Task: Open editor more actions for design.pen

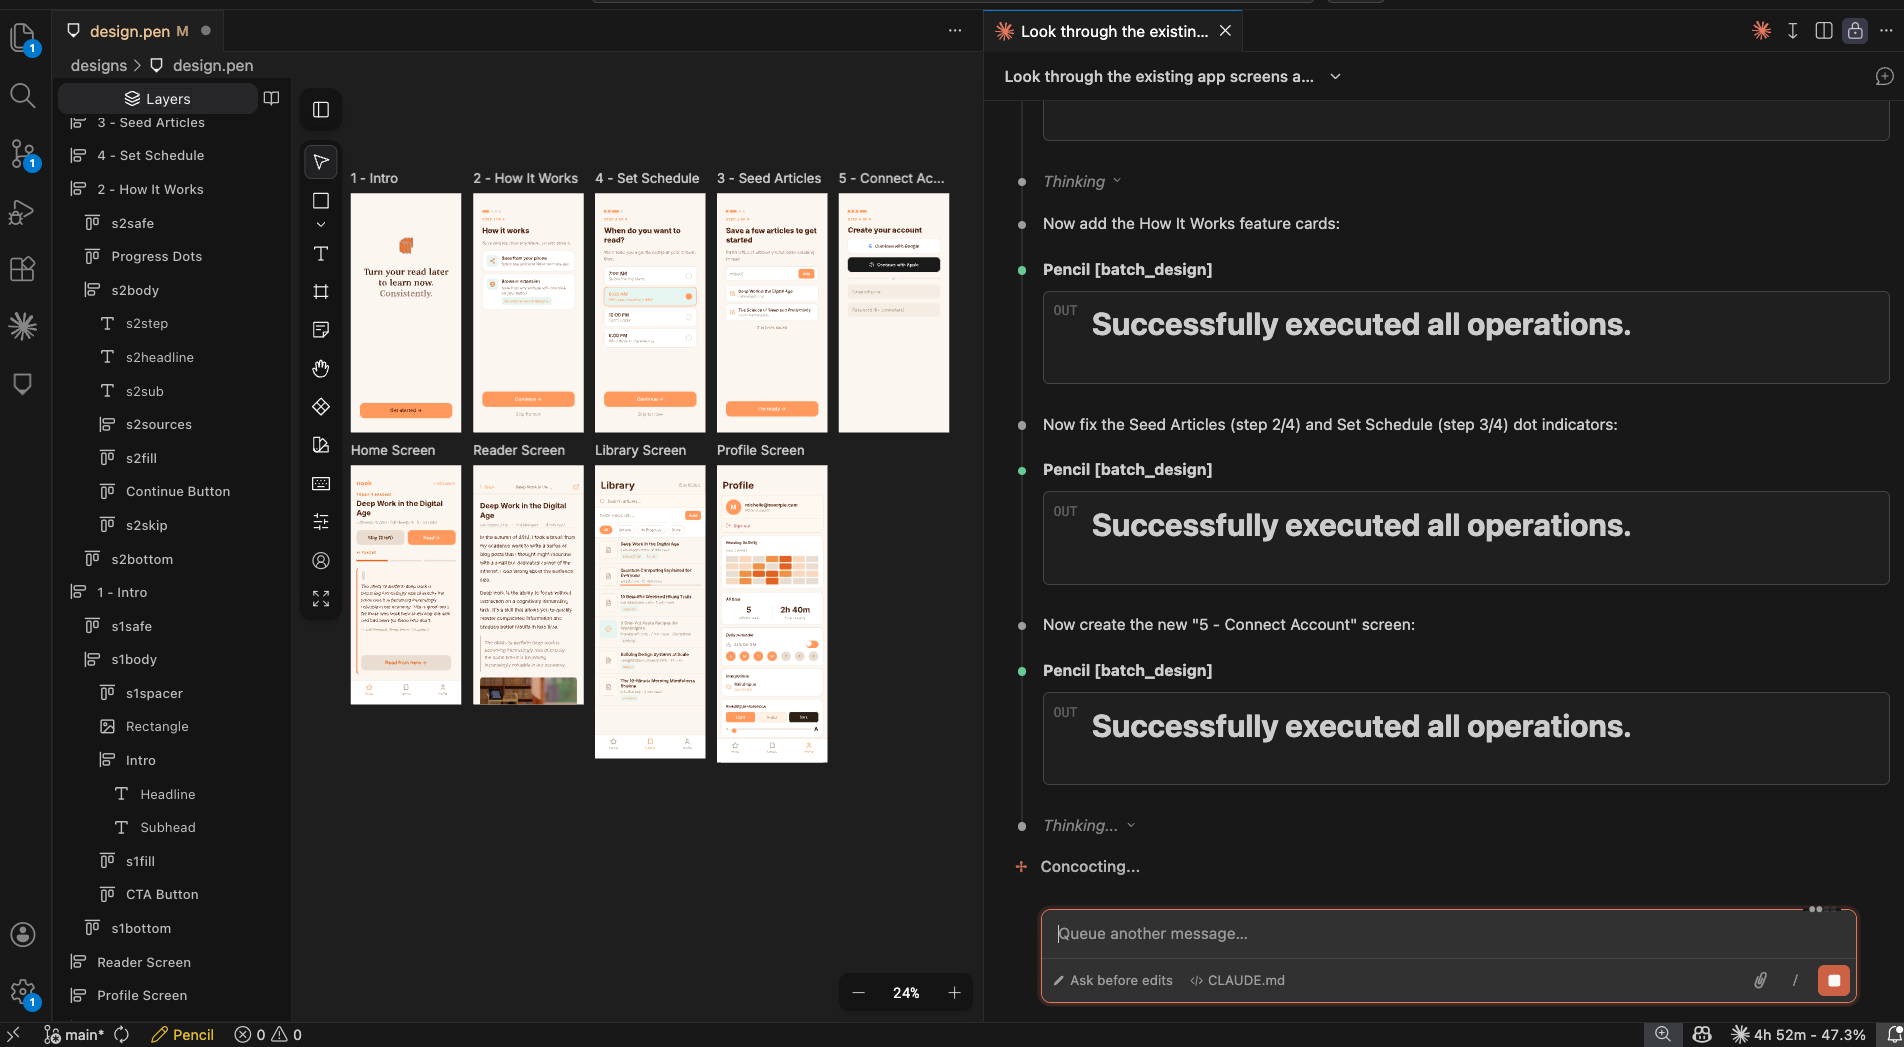Action: coord(955,31)
